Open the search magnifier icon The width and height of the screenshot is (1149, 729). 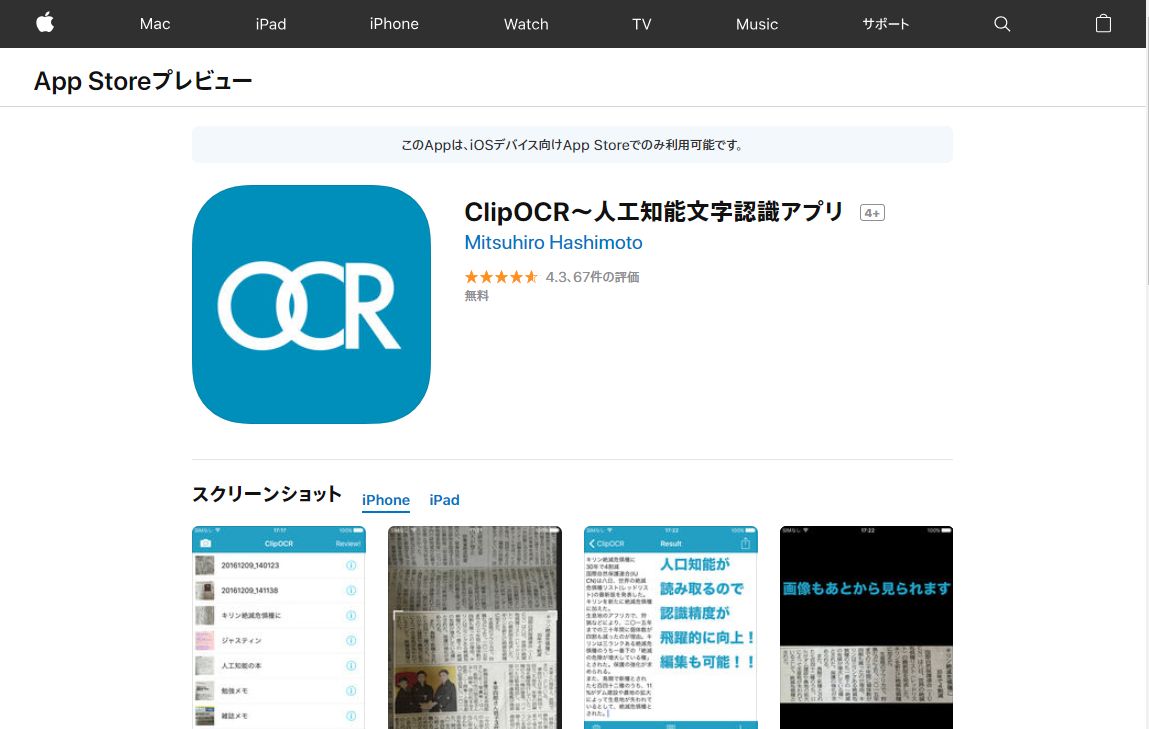click(x=1002, y=24)
